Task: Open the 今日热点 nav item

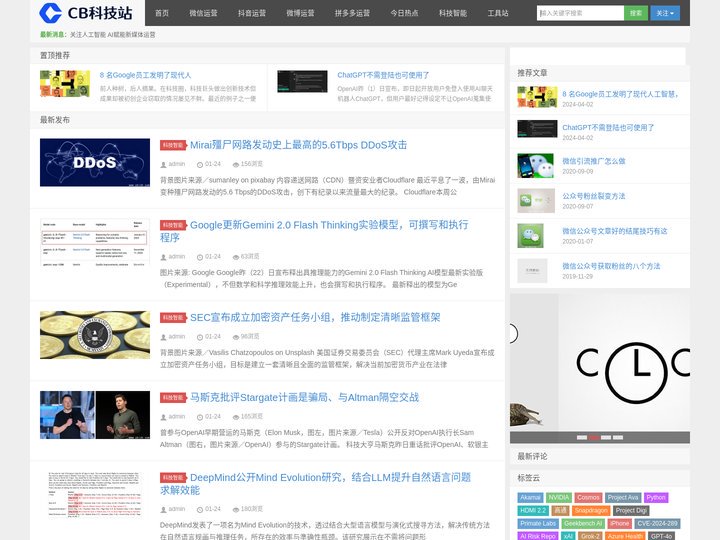Action: point(404,13)
